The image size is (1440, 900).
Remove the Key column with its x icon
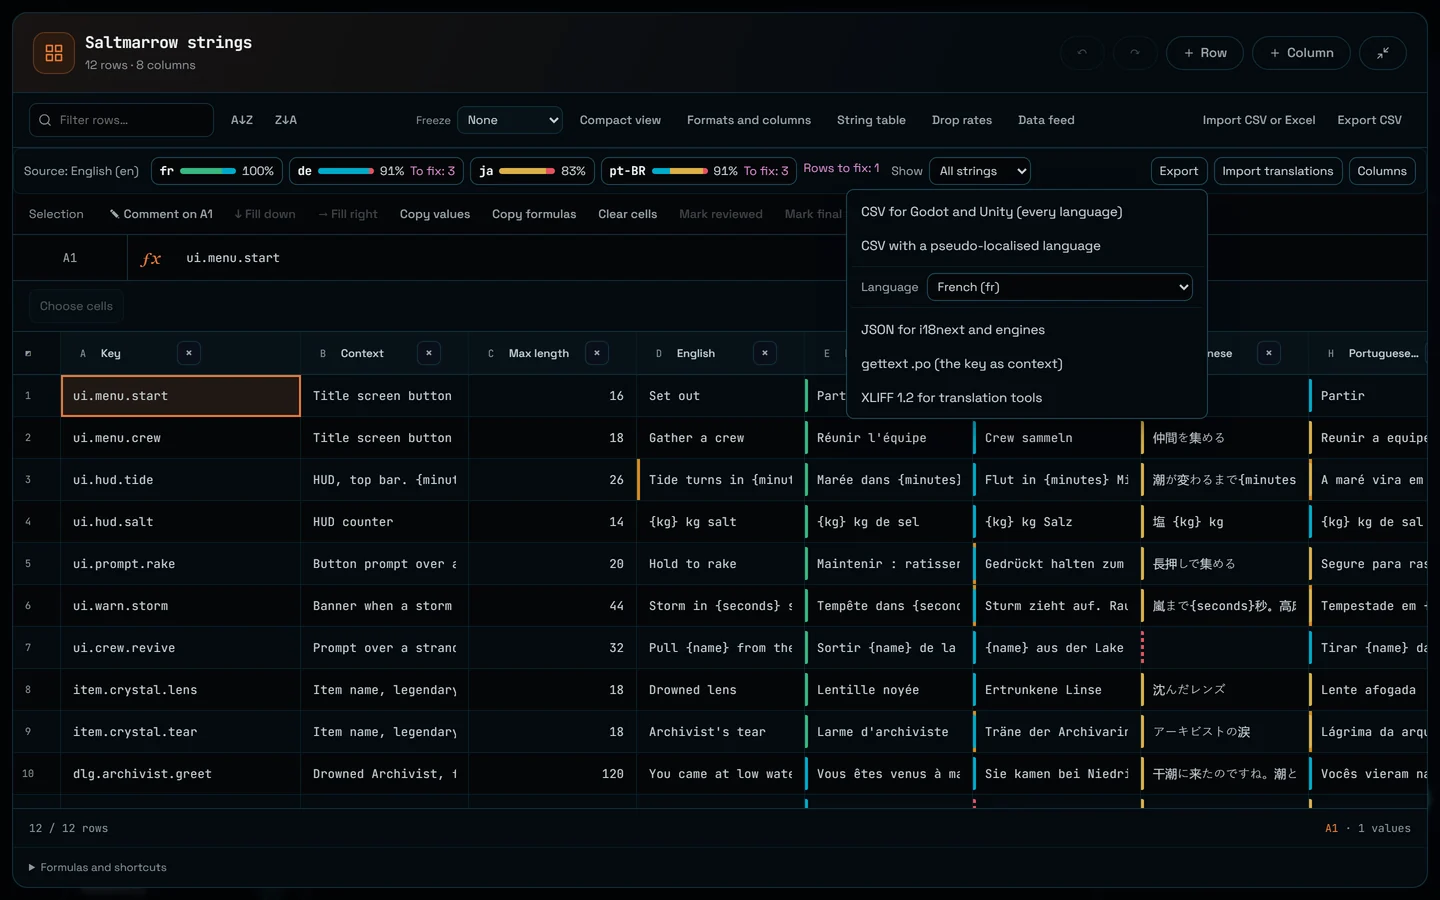point(189,353)
